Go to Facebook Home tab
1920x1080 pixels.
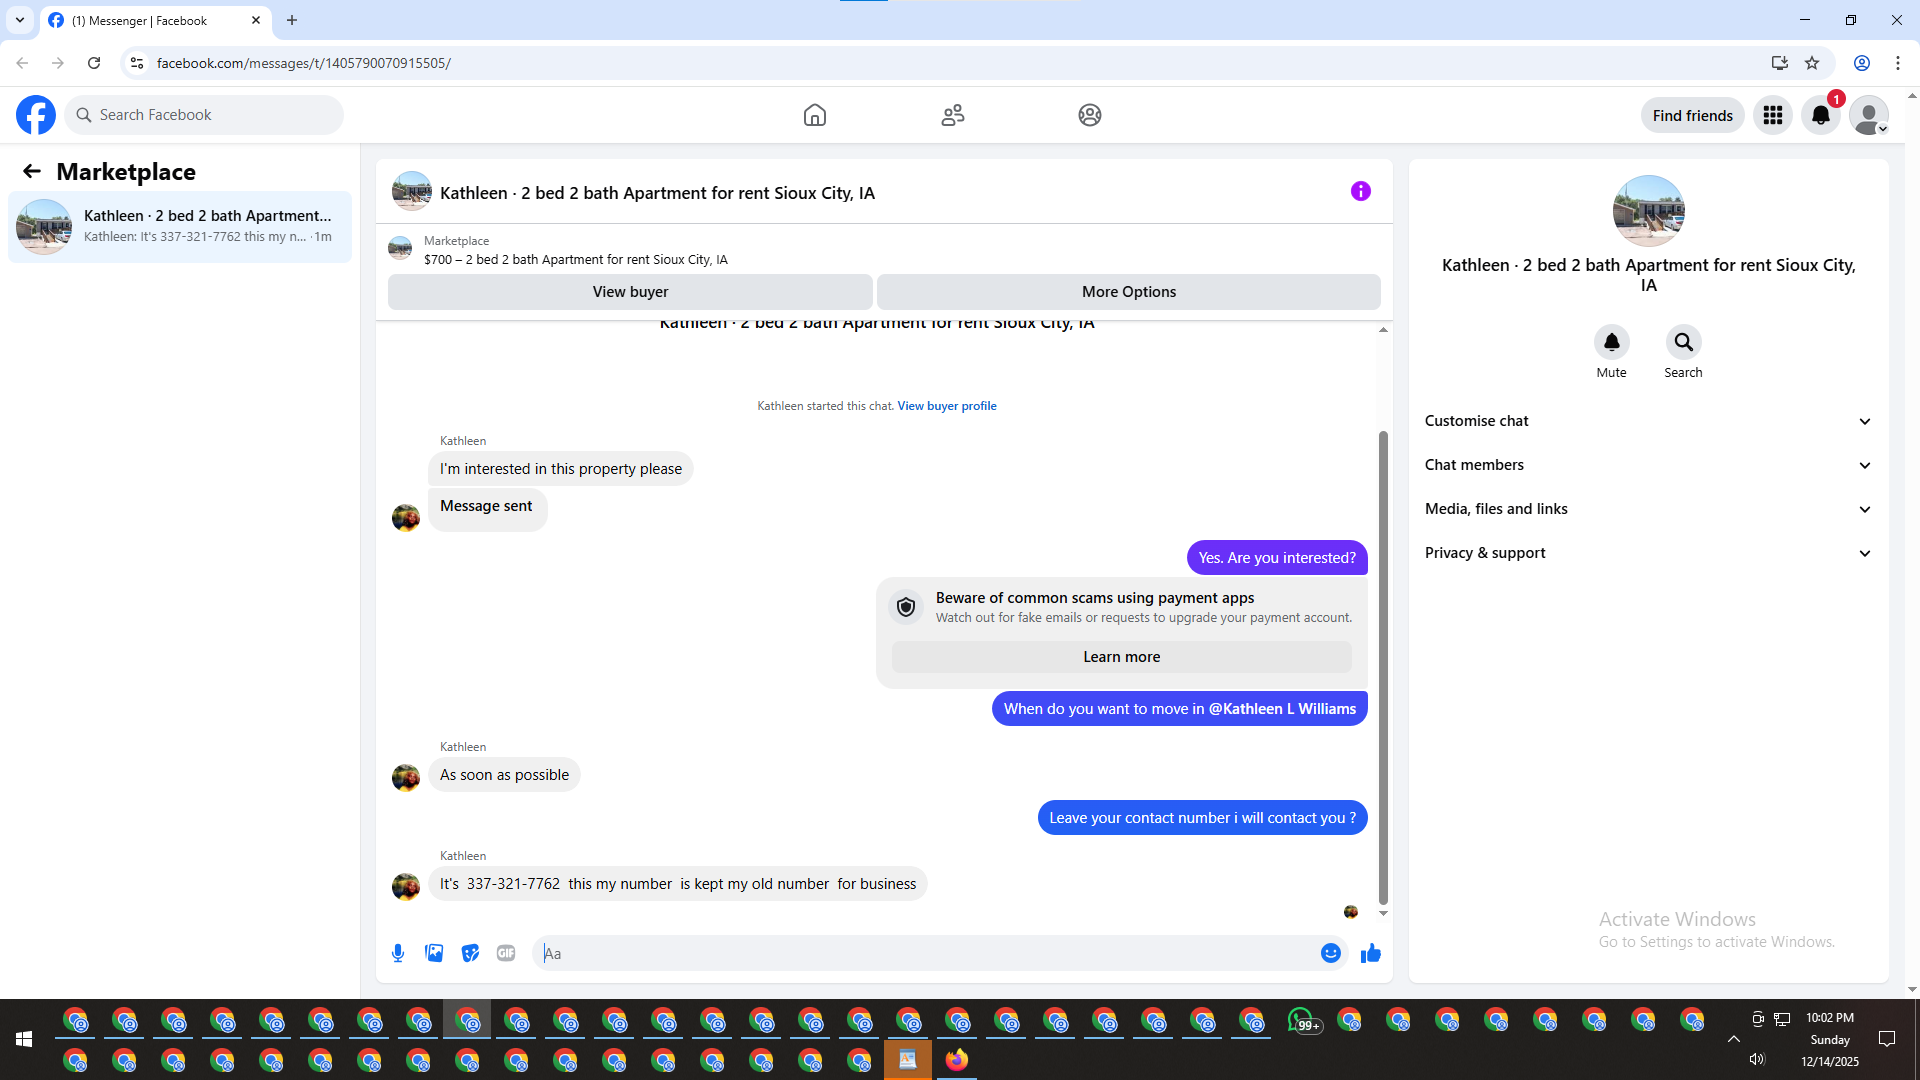[815, 115]
